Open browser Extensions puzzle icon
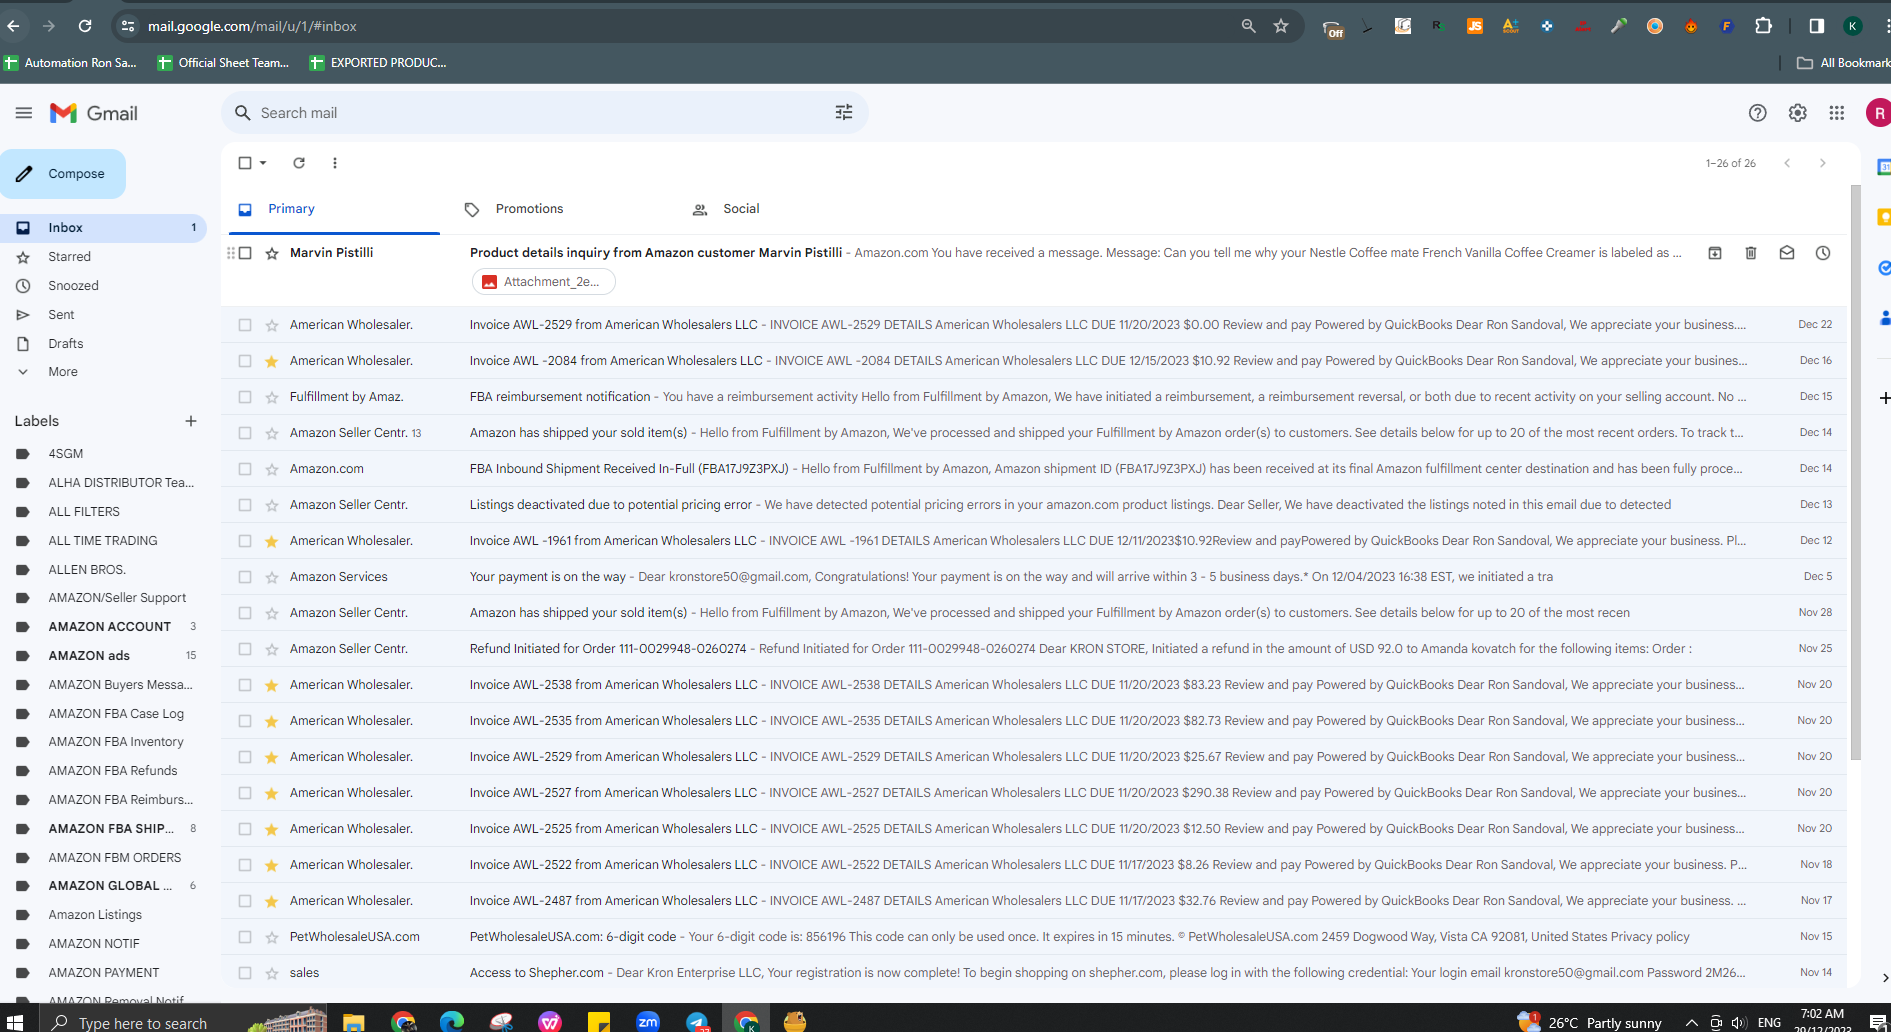Screen dimensions: 1891x1032 tap(1763, 26)
